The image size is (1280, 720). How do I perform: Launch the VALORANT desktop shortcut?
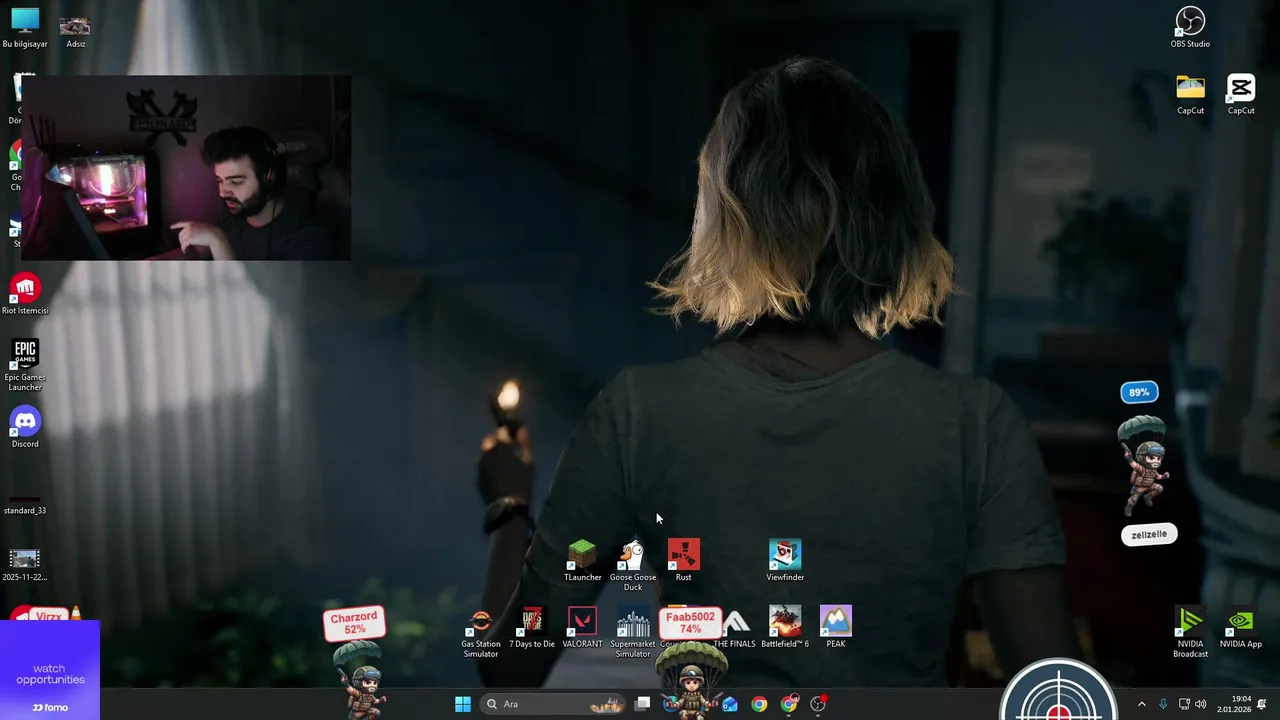point(582,627)
